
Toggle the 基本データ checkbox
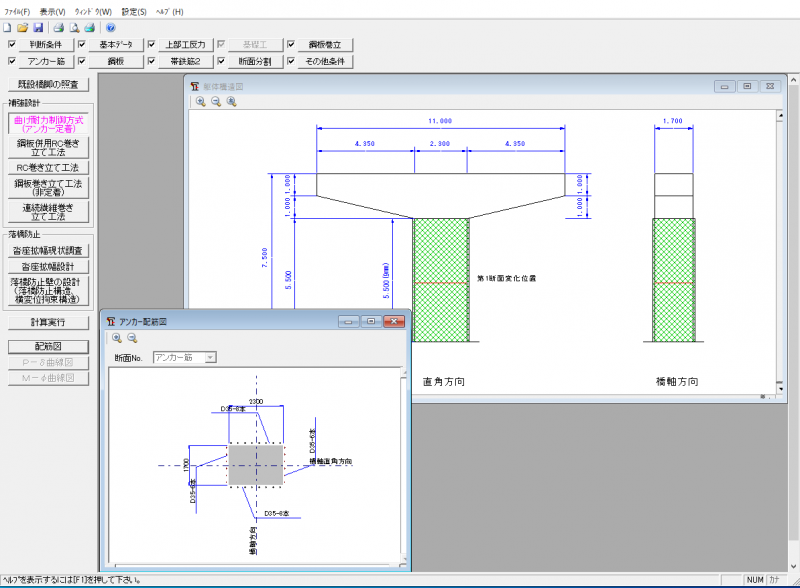82,44
